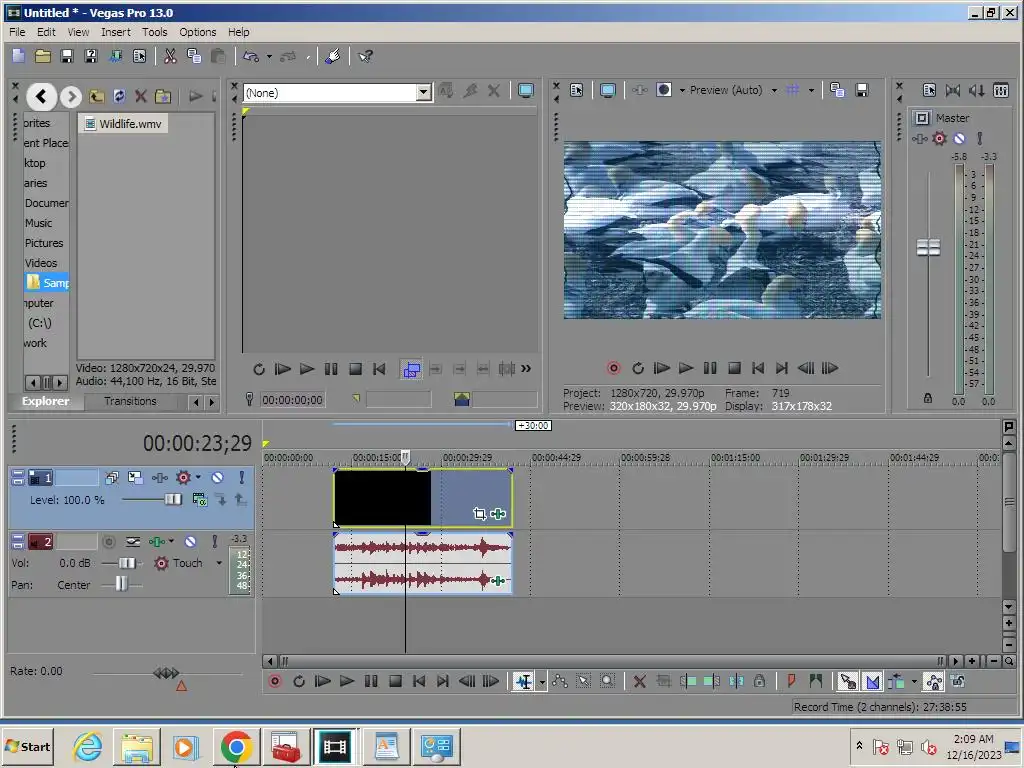Toggle loop playback on timeline transport

(299, 681)
